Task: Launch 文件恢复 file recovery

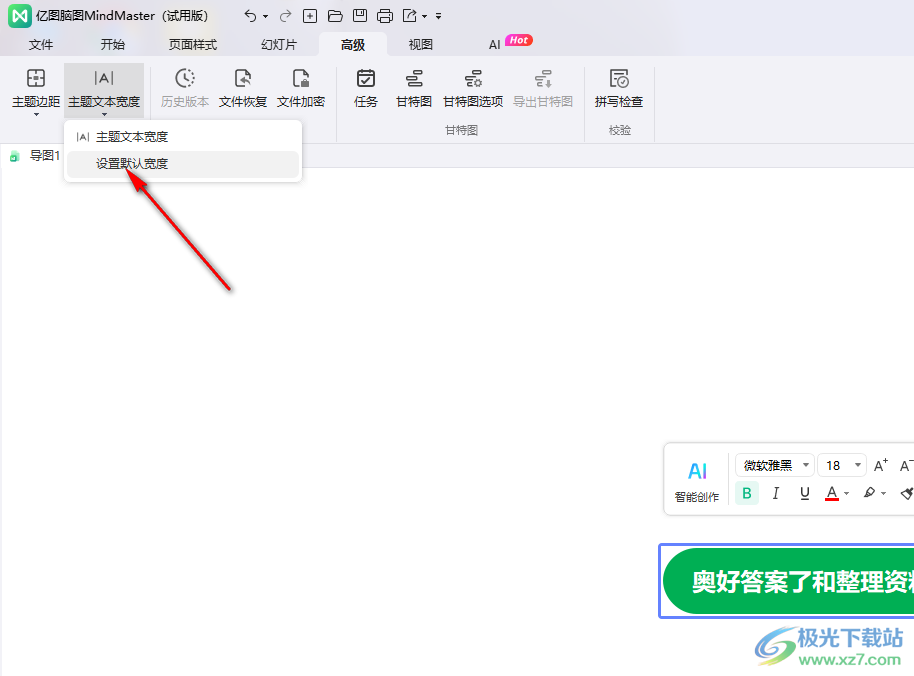Action: 243,89
